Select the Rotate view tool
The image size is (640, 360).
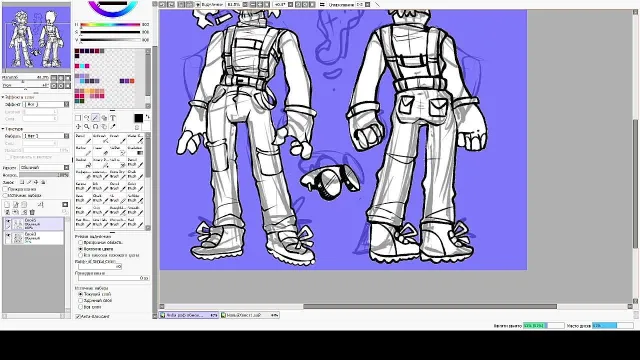(x=96, y=127)
